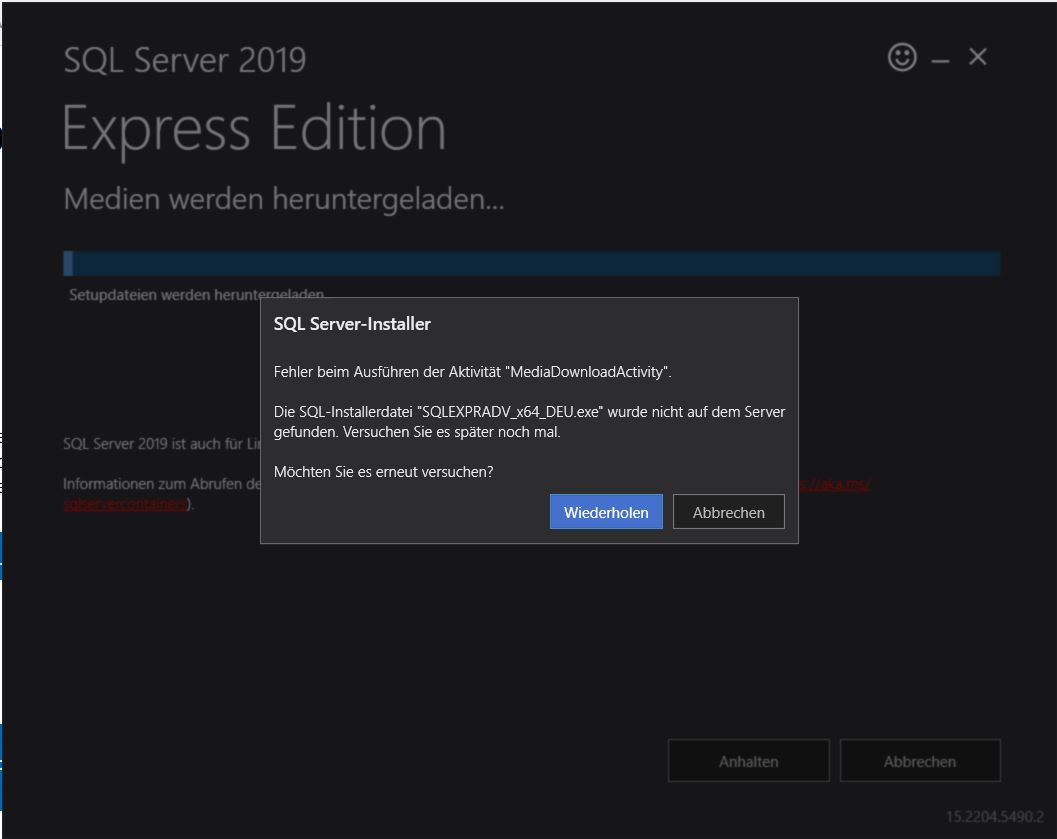Click the media download progress bar

[532, 263]
